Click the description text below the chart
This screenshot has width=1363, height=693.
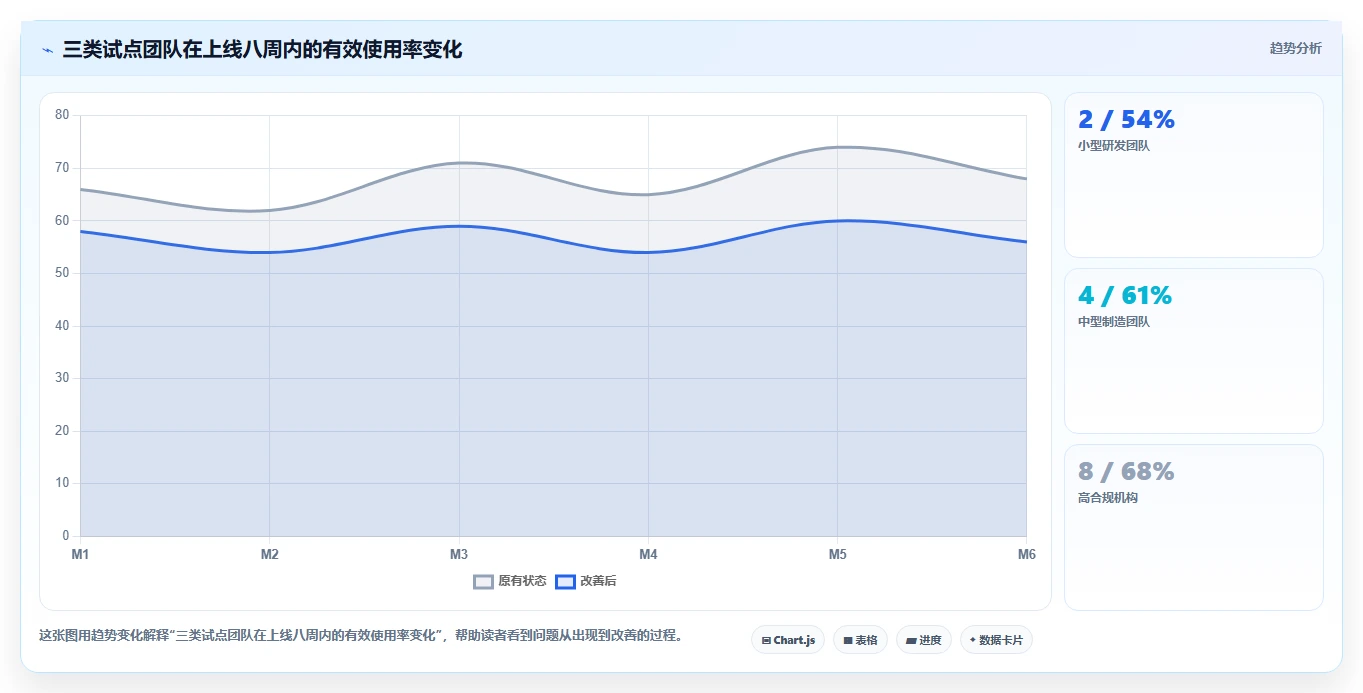360,635
